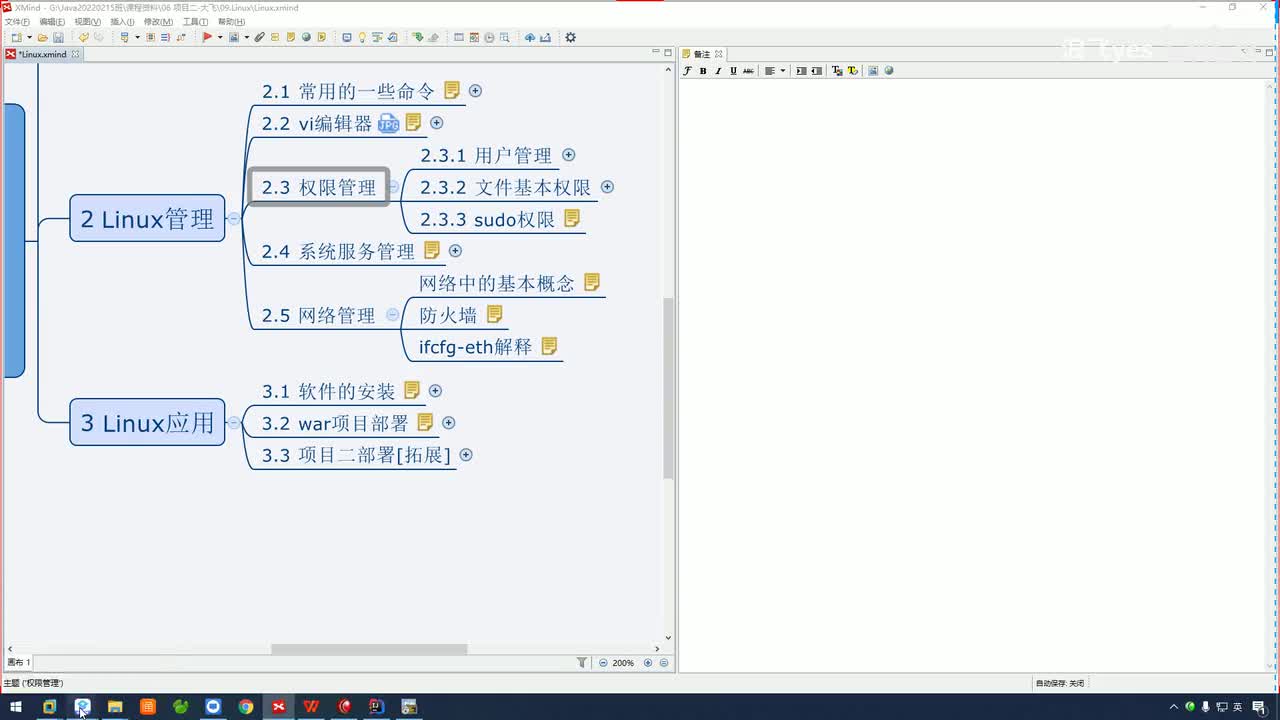Expand the 2.1 常用的一些命令 branch
The height and width of the screenshot is (720, 1280).
[475, 90]
